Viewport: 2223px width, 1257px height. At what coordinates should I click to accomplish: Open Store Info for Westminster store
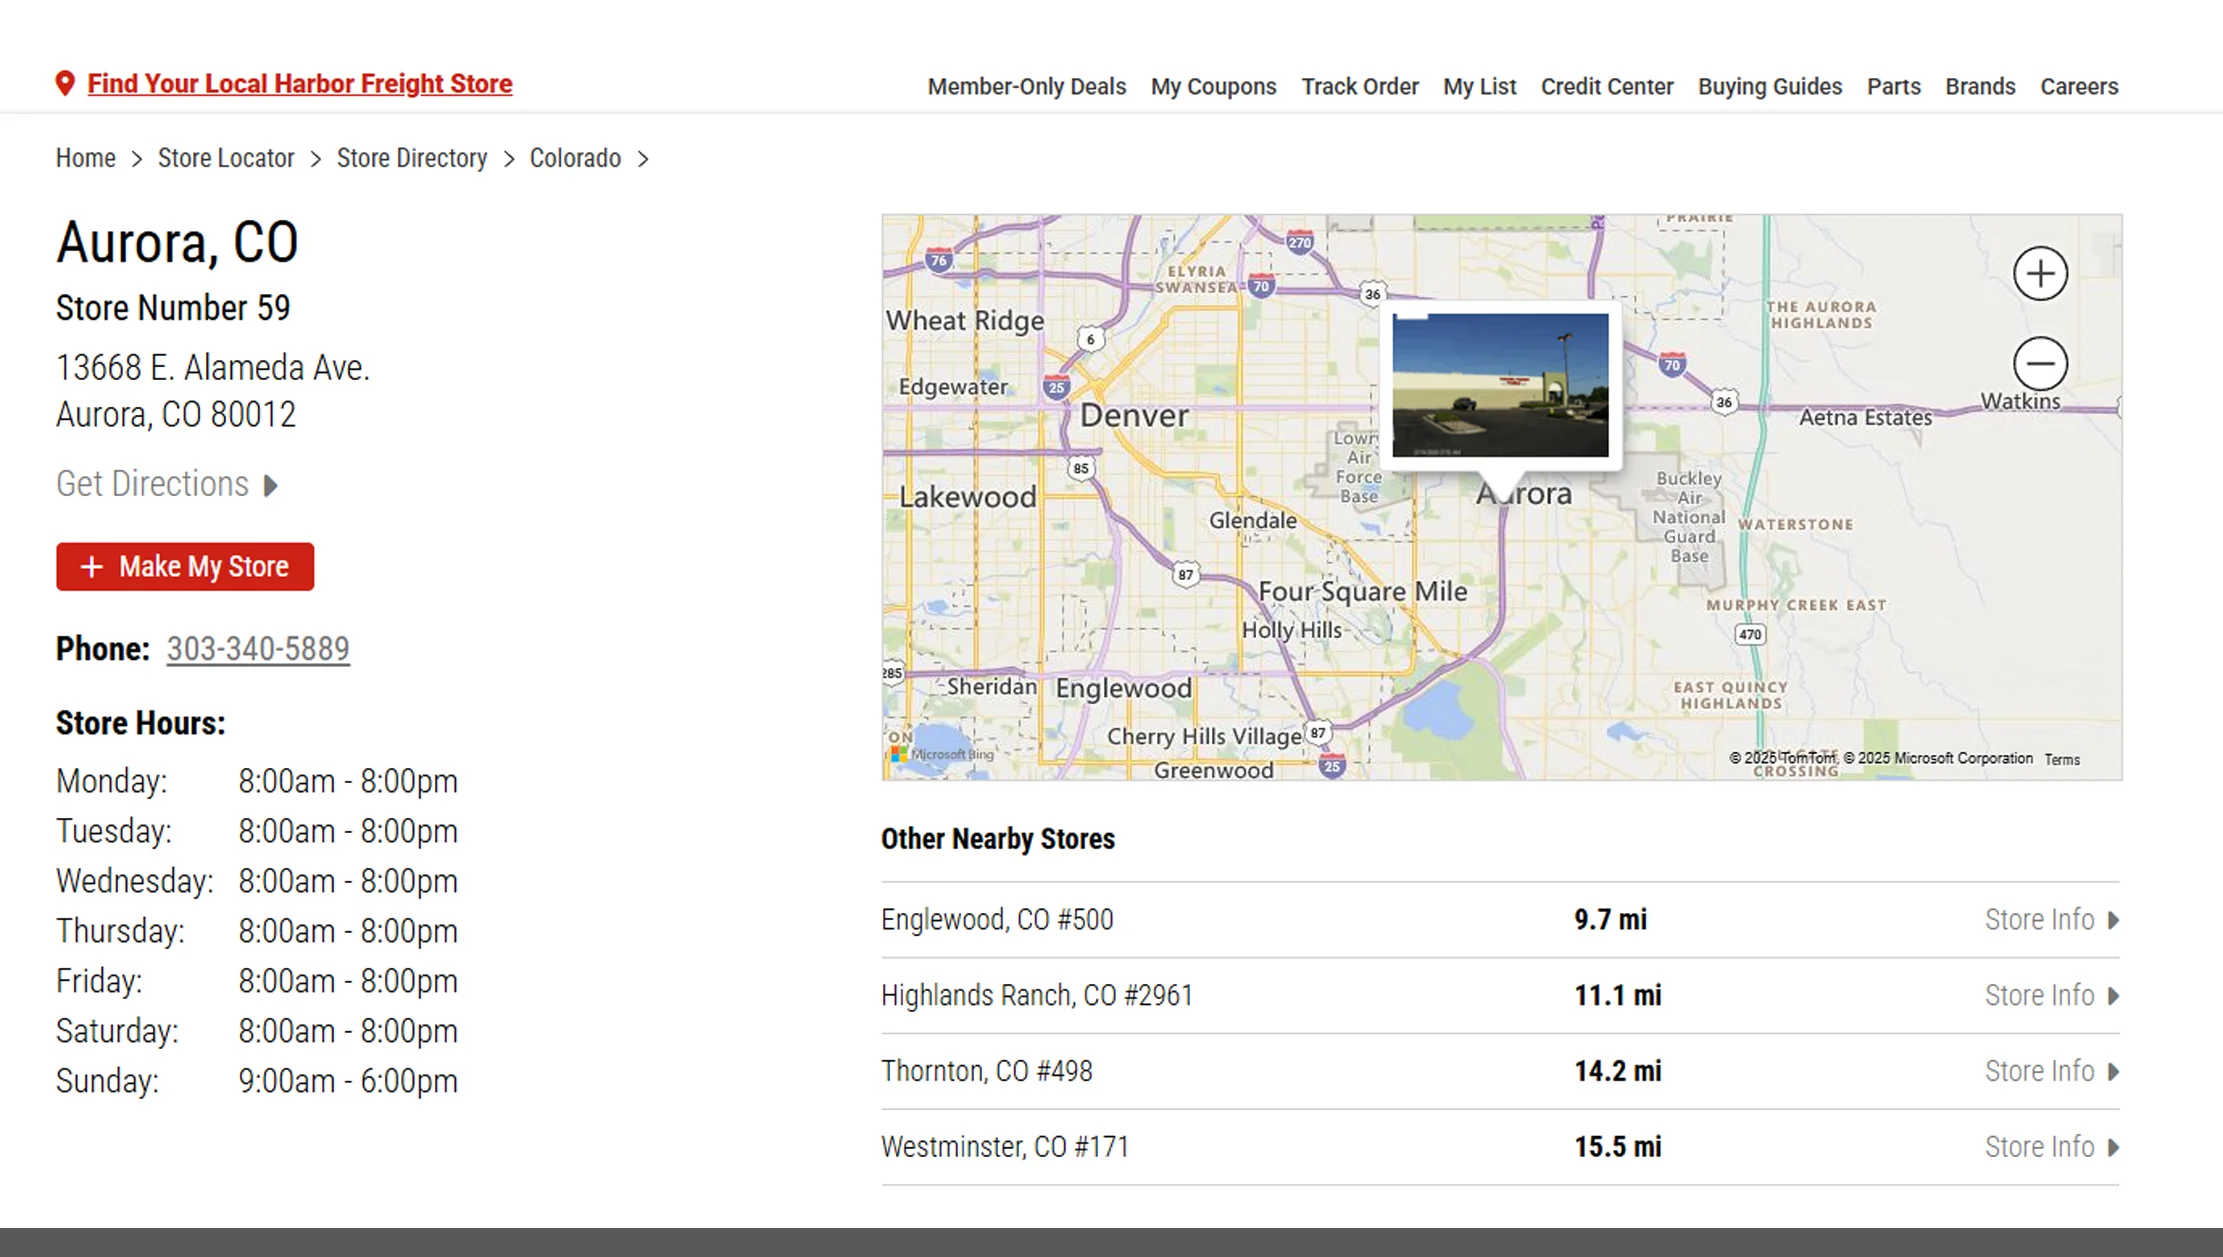click(2039, 1147)
